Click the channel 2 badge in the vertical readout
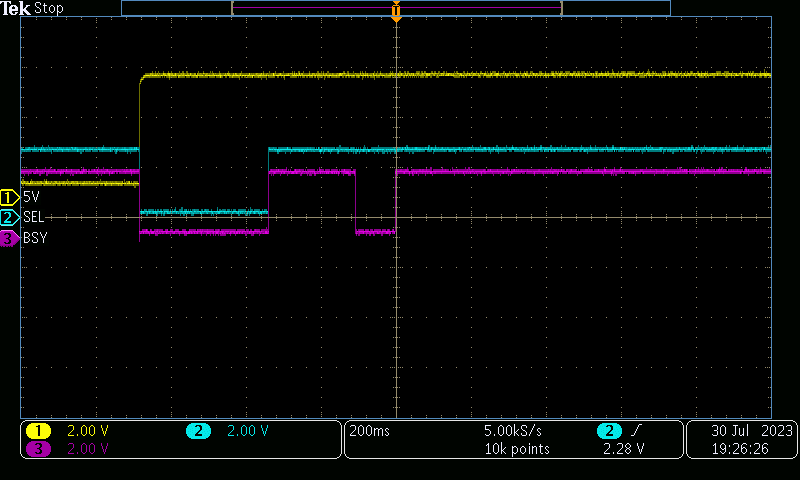 pos(198,431)
